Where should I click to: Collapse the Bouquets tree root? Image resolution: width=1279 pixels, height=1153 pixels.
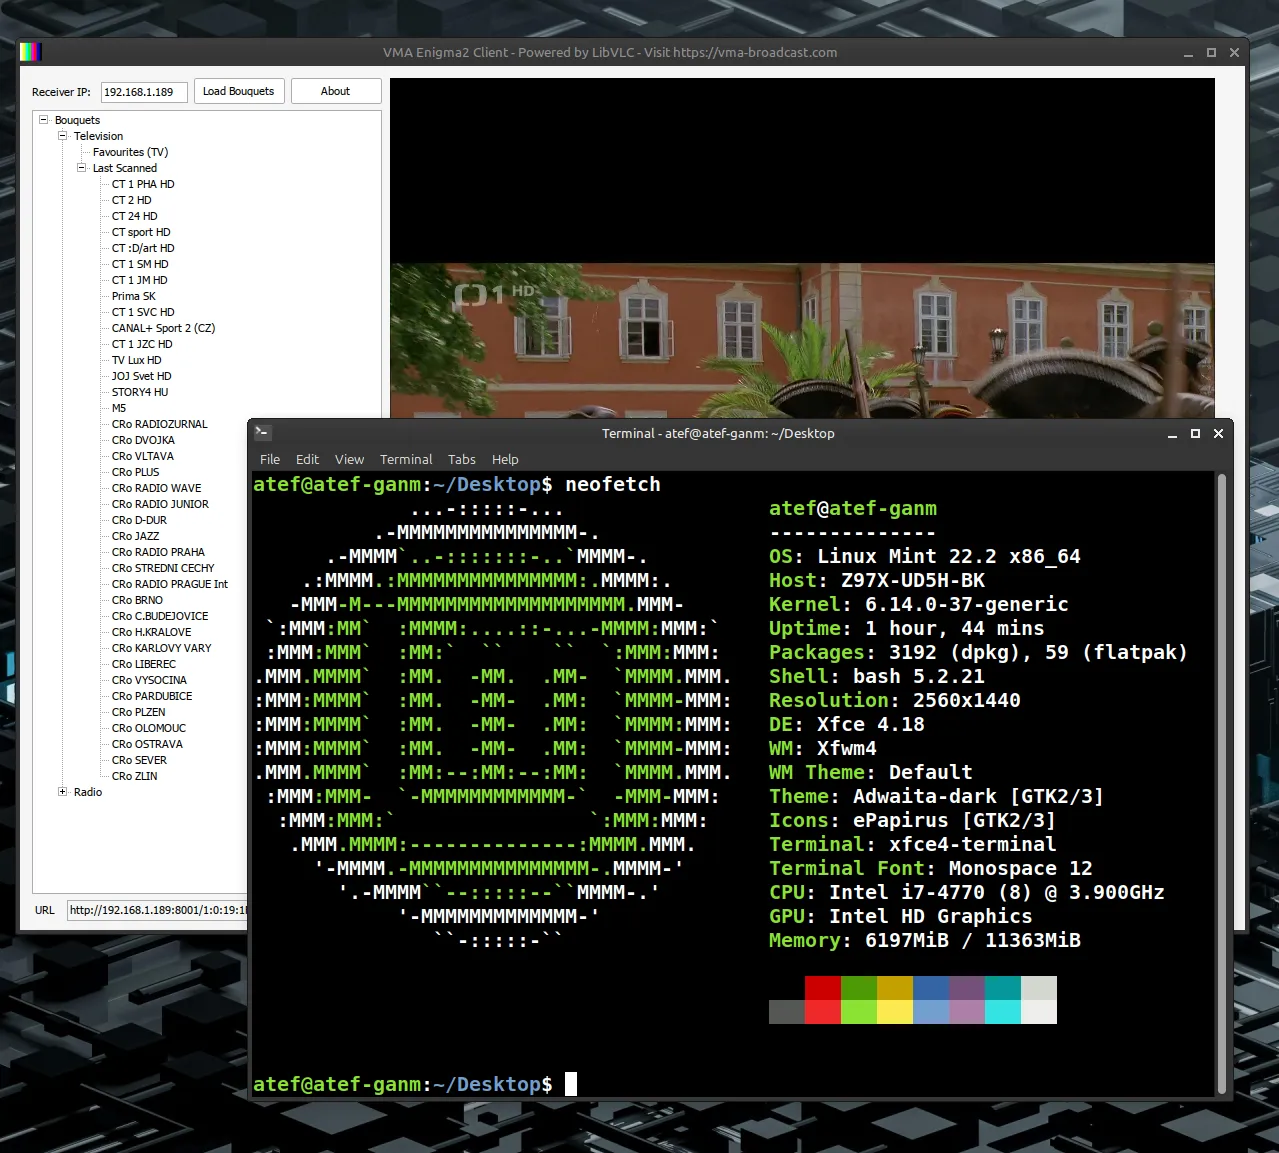pos(43,120)
